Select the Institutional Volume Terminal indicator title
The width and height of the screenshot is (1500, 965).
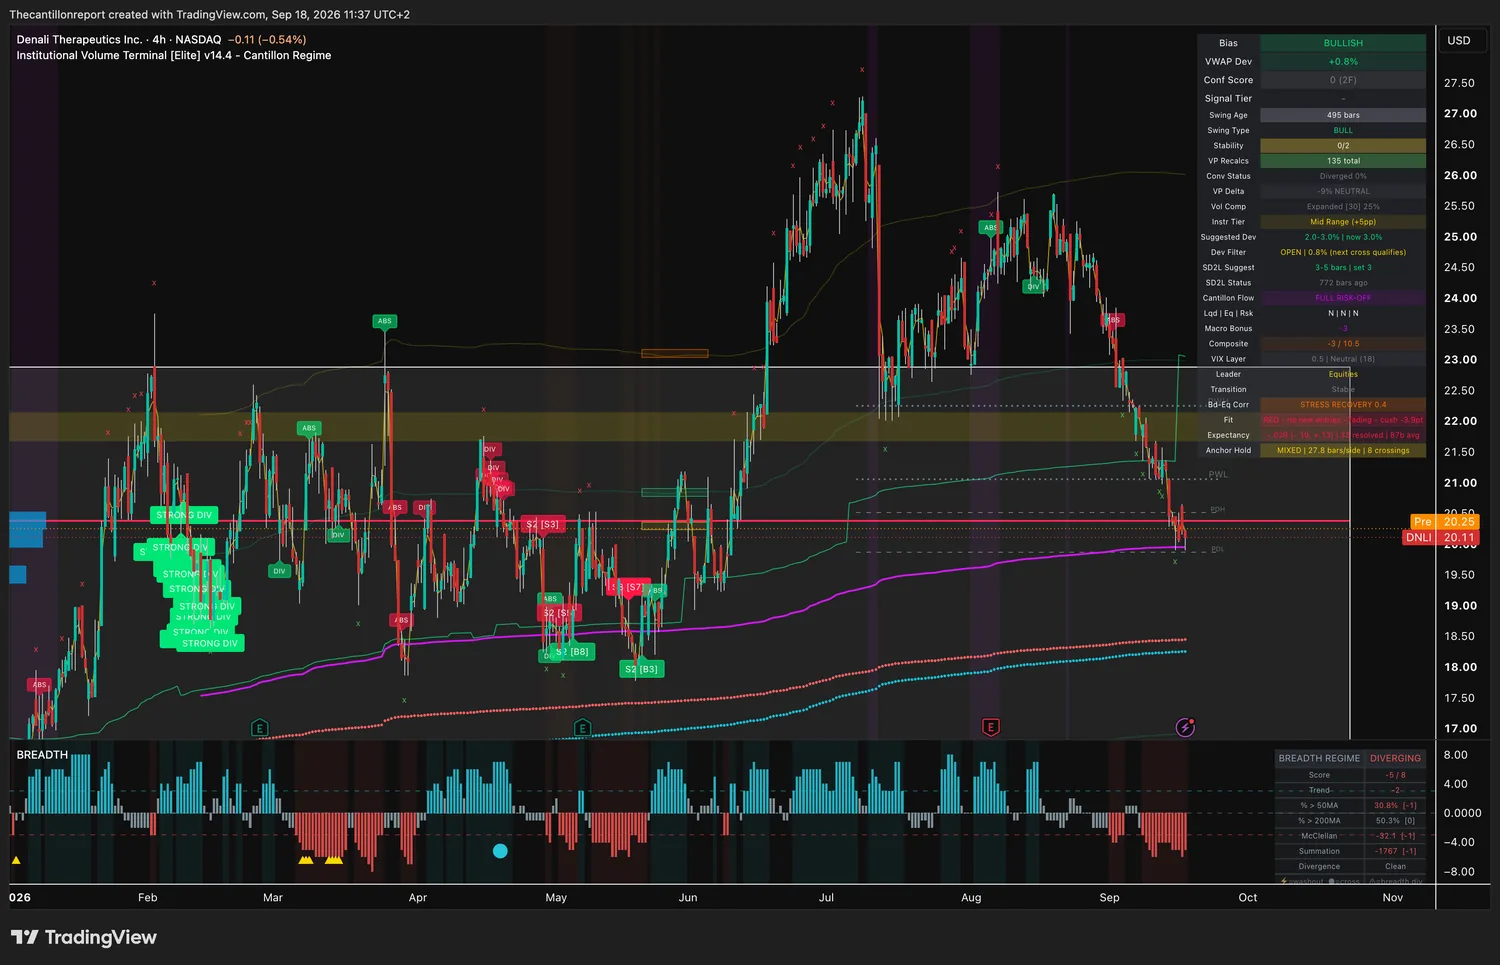point(174,56)
